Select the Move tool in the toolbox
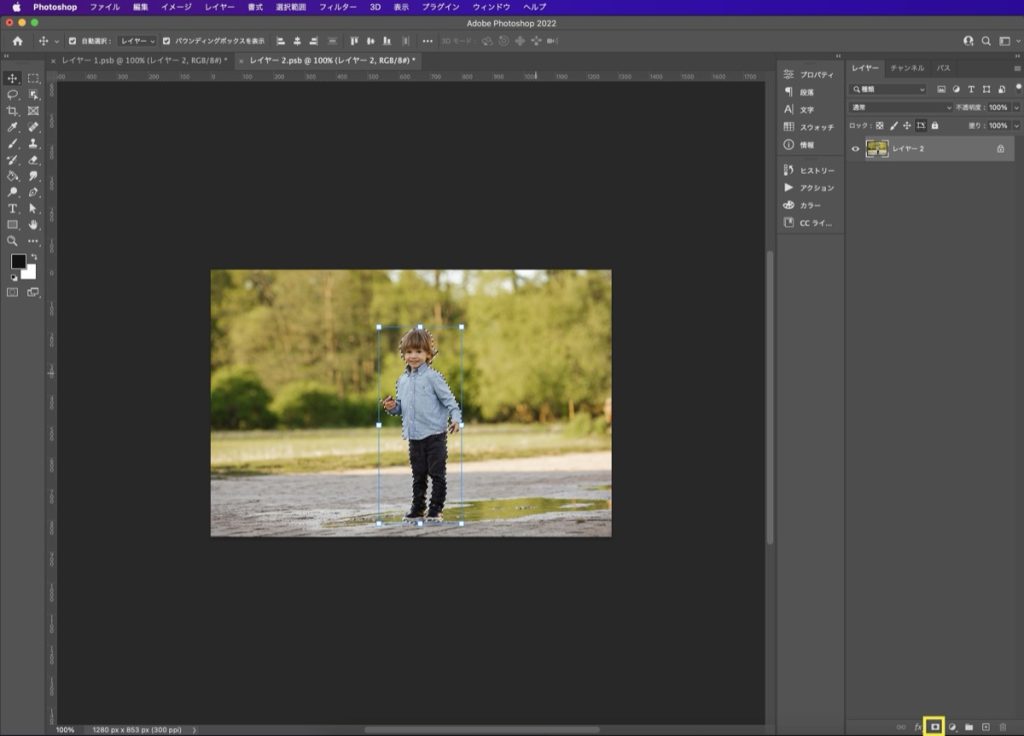Image resolution: width=1024 pixels, height=736 pixels. 12,78
